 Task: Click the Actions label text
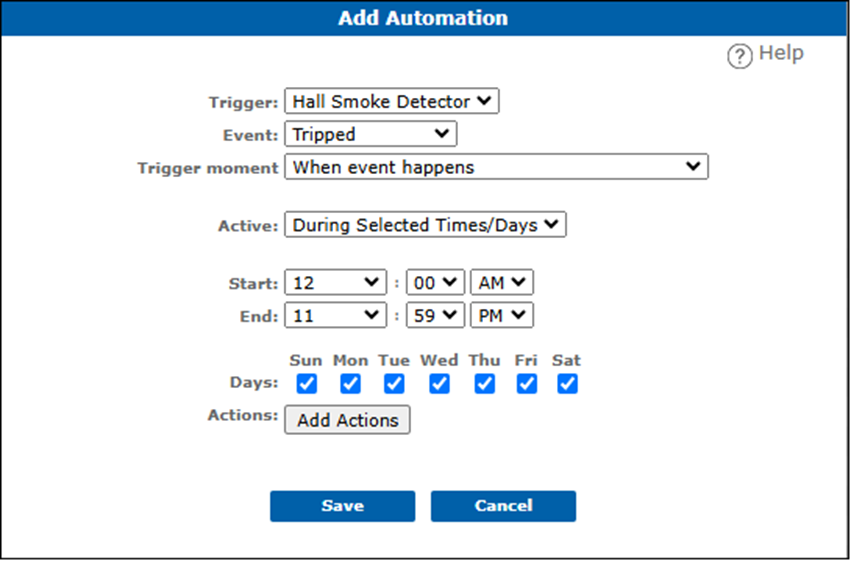point(243,416)
